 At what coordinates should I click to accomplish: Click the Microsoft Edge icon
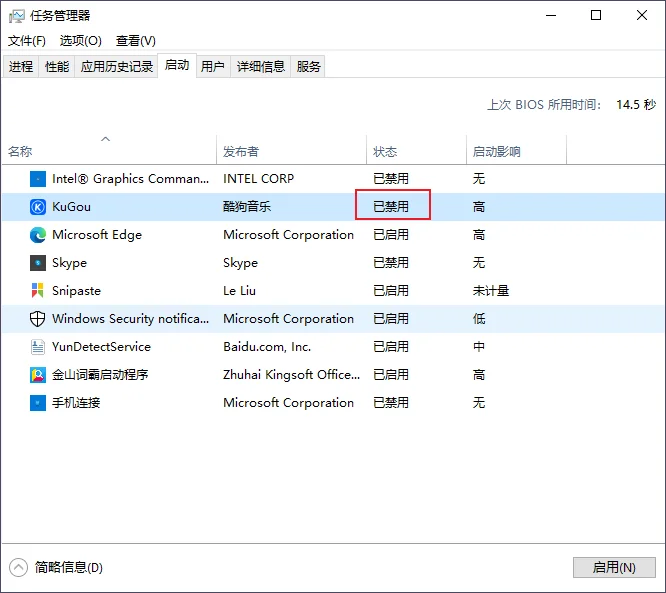tap(38, 235)
